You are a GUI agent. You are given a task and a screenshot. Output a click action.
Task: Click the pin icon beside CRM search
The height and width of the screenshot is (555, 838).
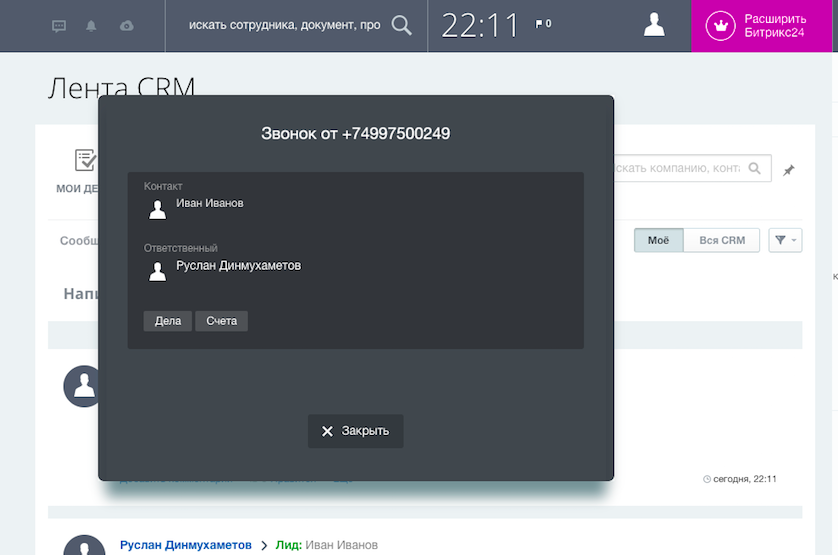tap(788, 170)
